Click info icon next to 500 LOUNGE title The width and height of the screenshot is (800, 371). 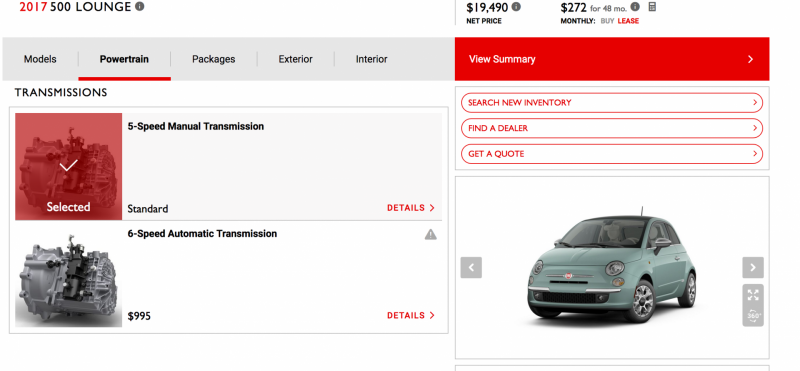[x=139, y=7]
